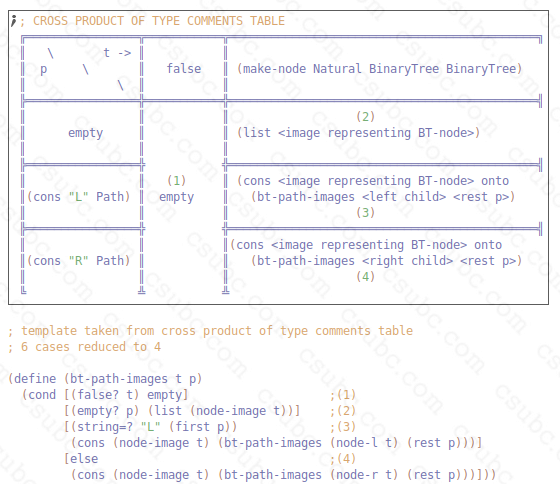Viewport: 560px width, 484px height.
Task: Click 'template taken from cross product' comment line
Action: (x=210, y=331)
